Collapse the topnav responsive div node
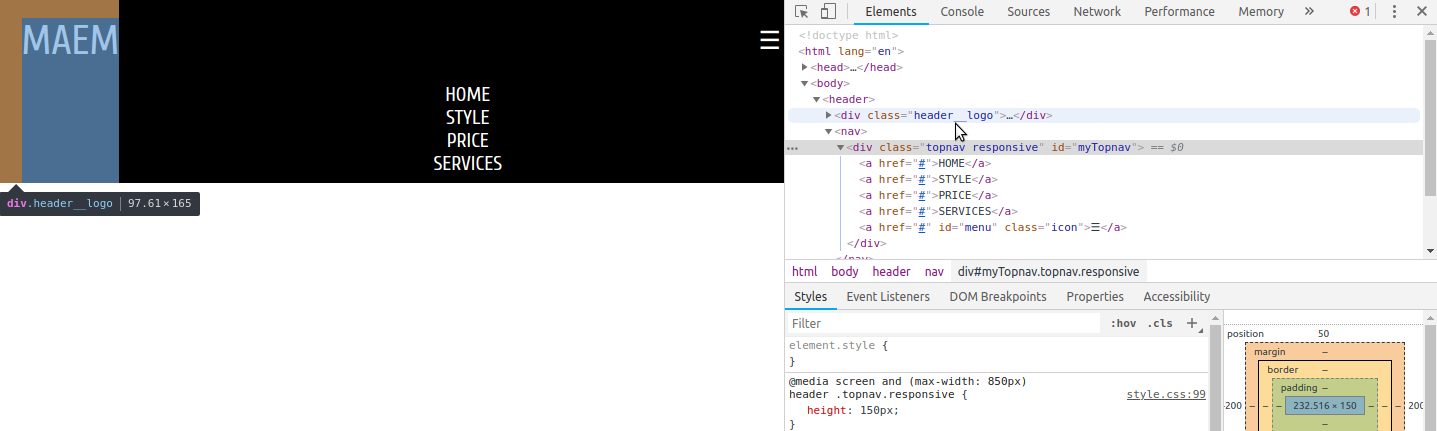Screen dimensions: 1437x431 [x=841, y=148]
